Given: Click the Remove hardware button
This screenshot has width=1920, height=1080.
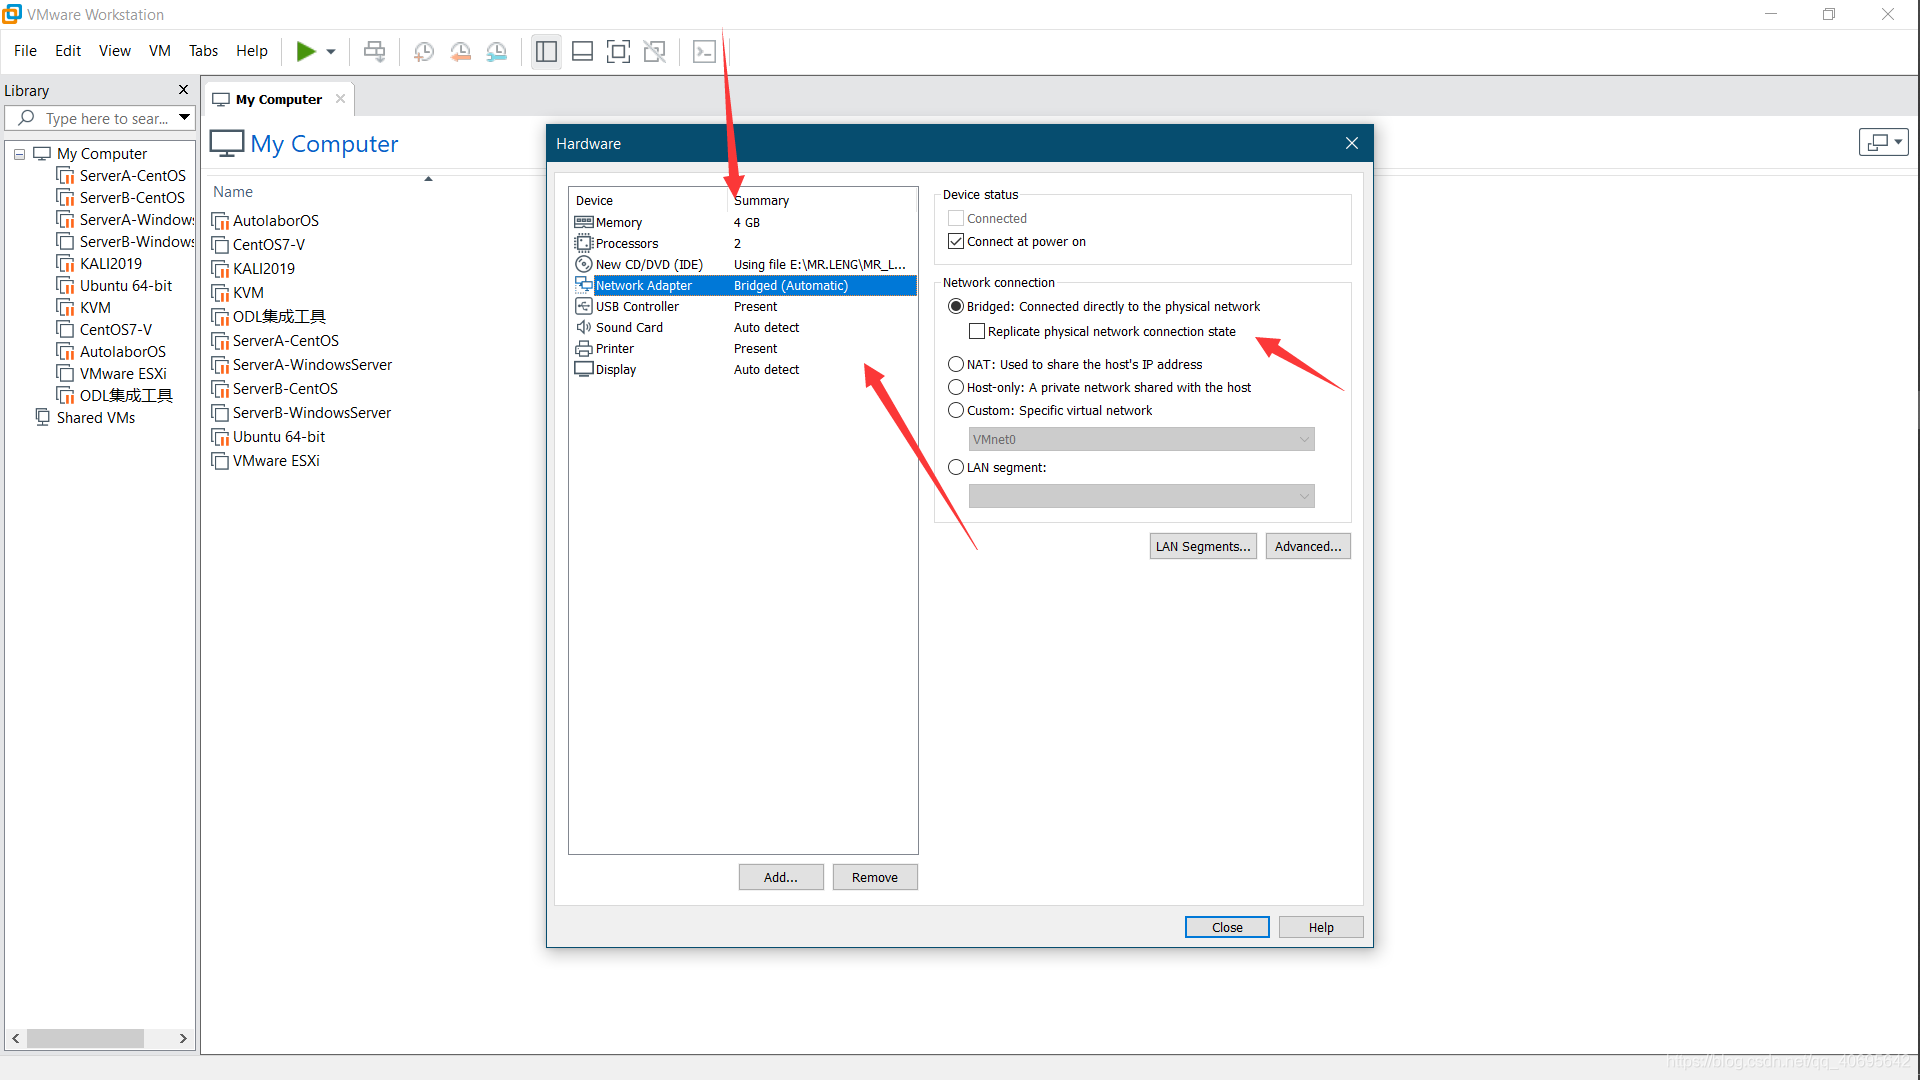Looking at the screenshot, I should tap(875, 878).
